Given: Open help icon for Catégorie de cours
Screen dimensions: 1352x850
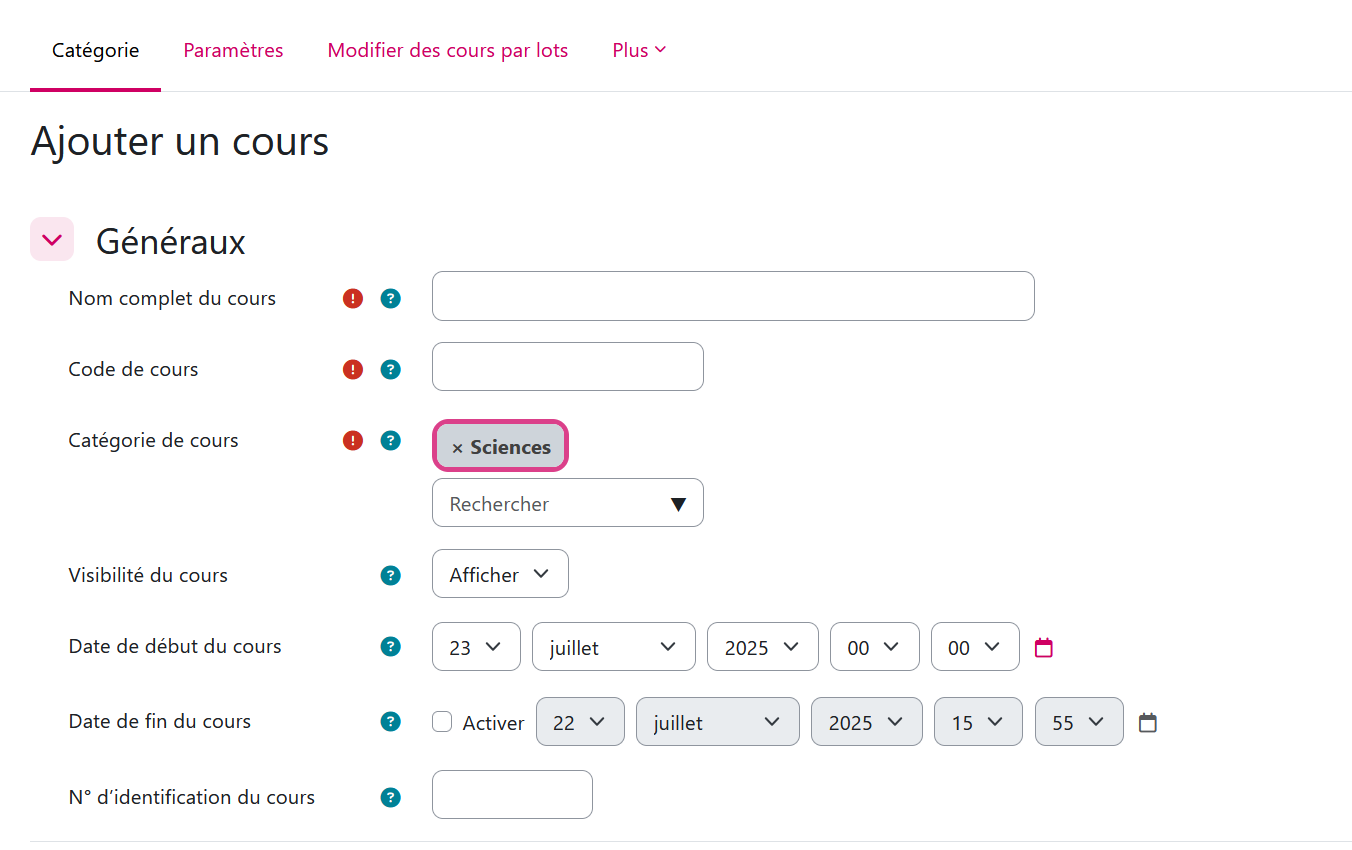Looking at the screenshot, I should point(390,440).
